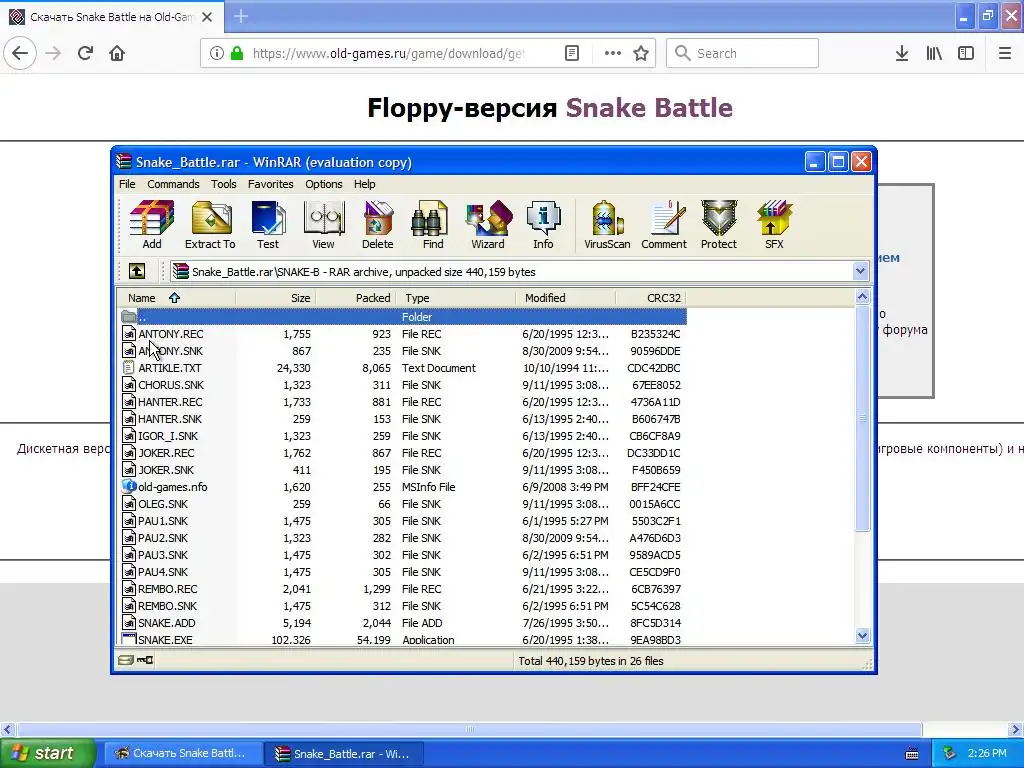Select the SNAKE.EXE application file

(403, 639)
